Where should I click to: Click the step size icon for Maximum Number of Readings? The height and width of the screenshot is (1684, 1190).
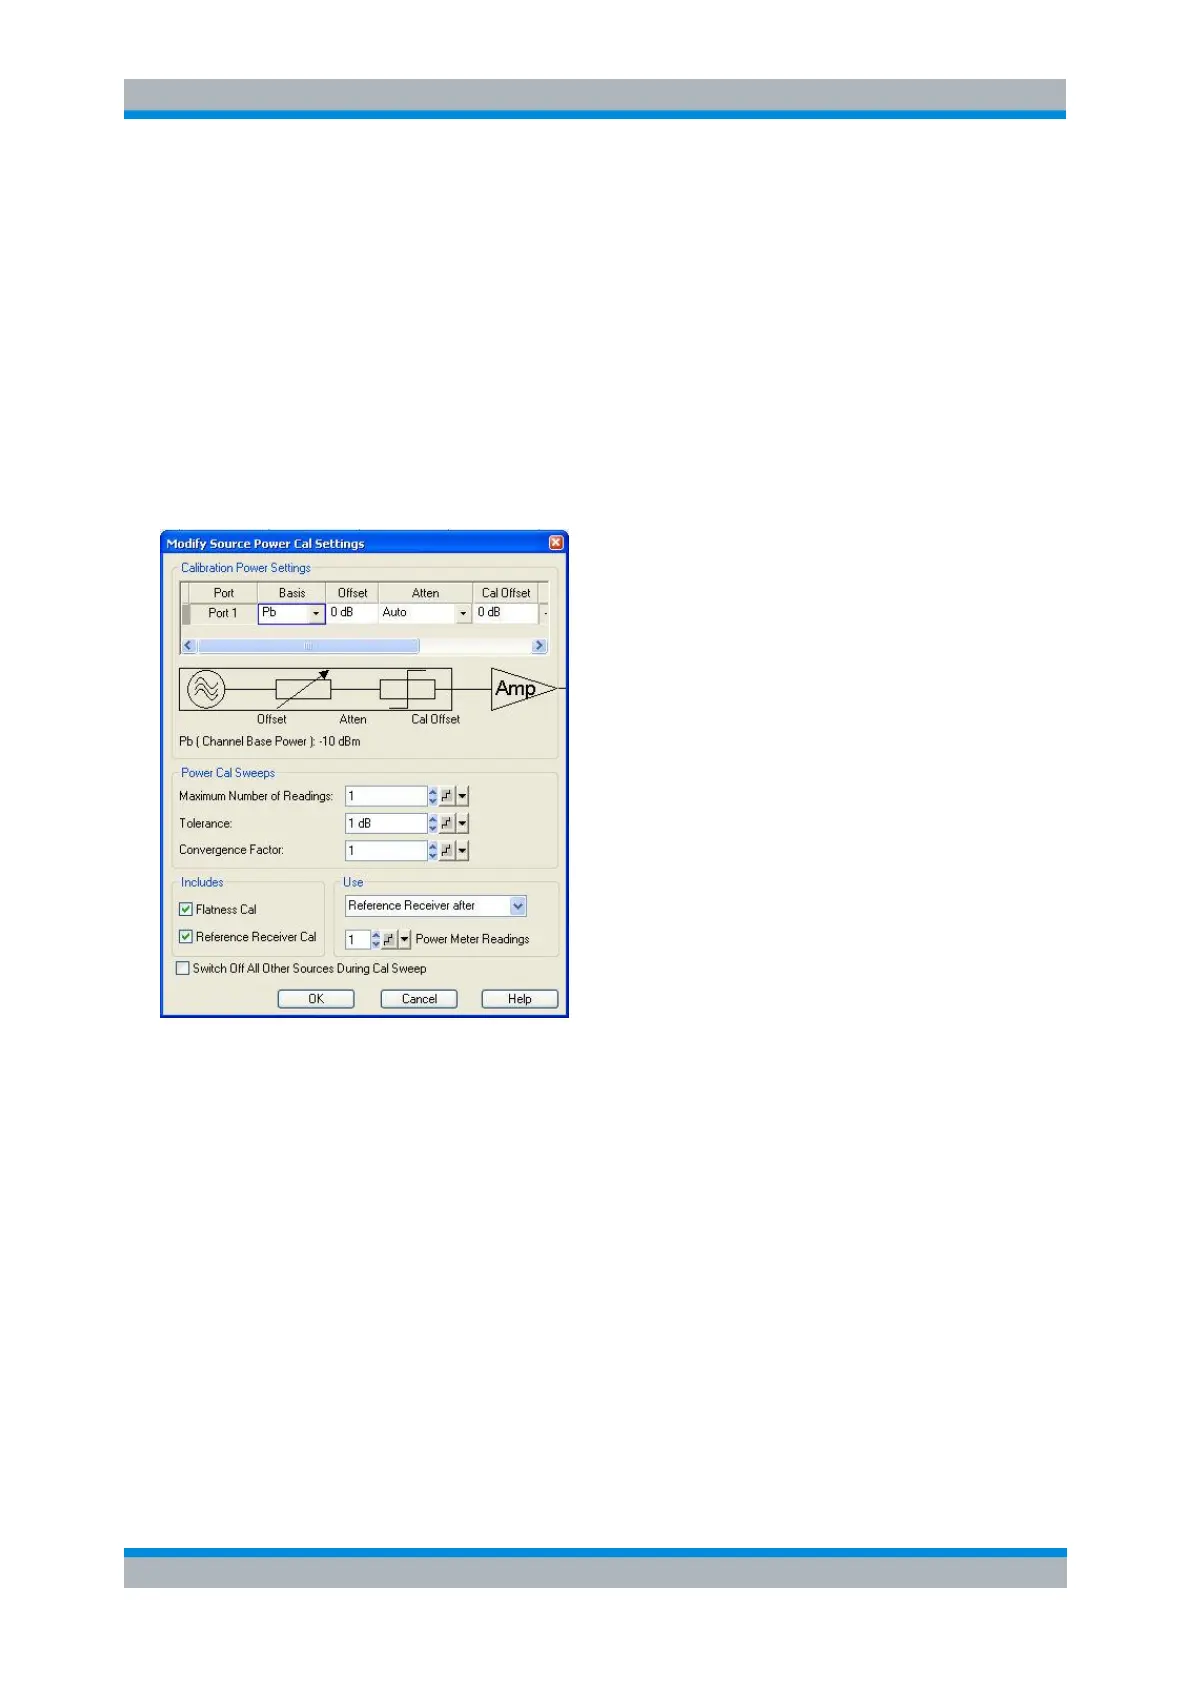(447, 796)
